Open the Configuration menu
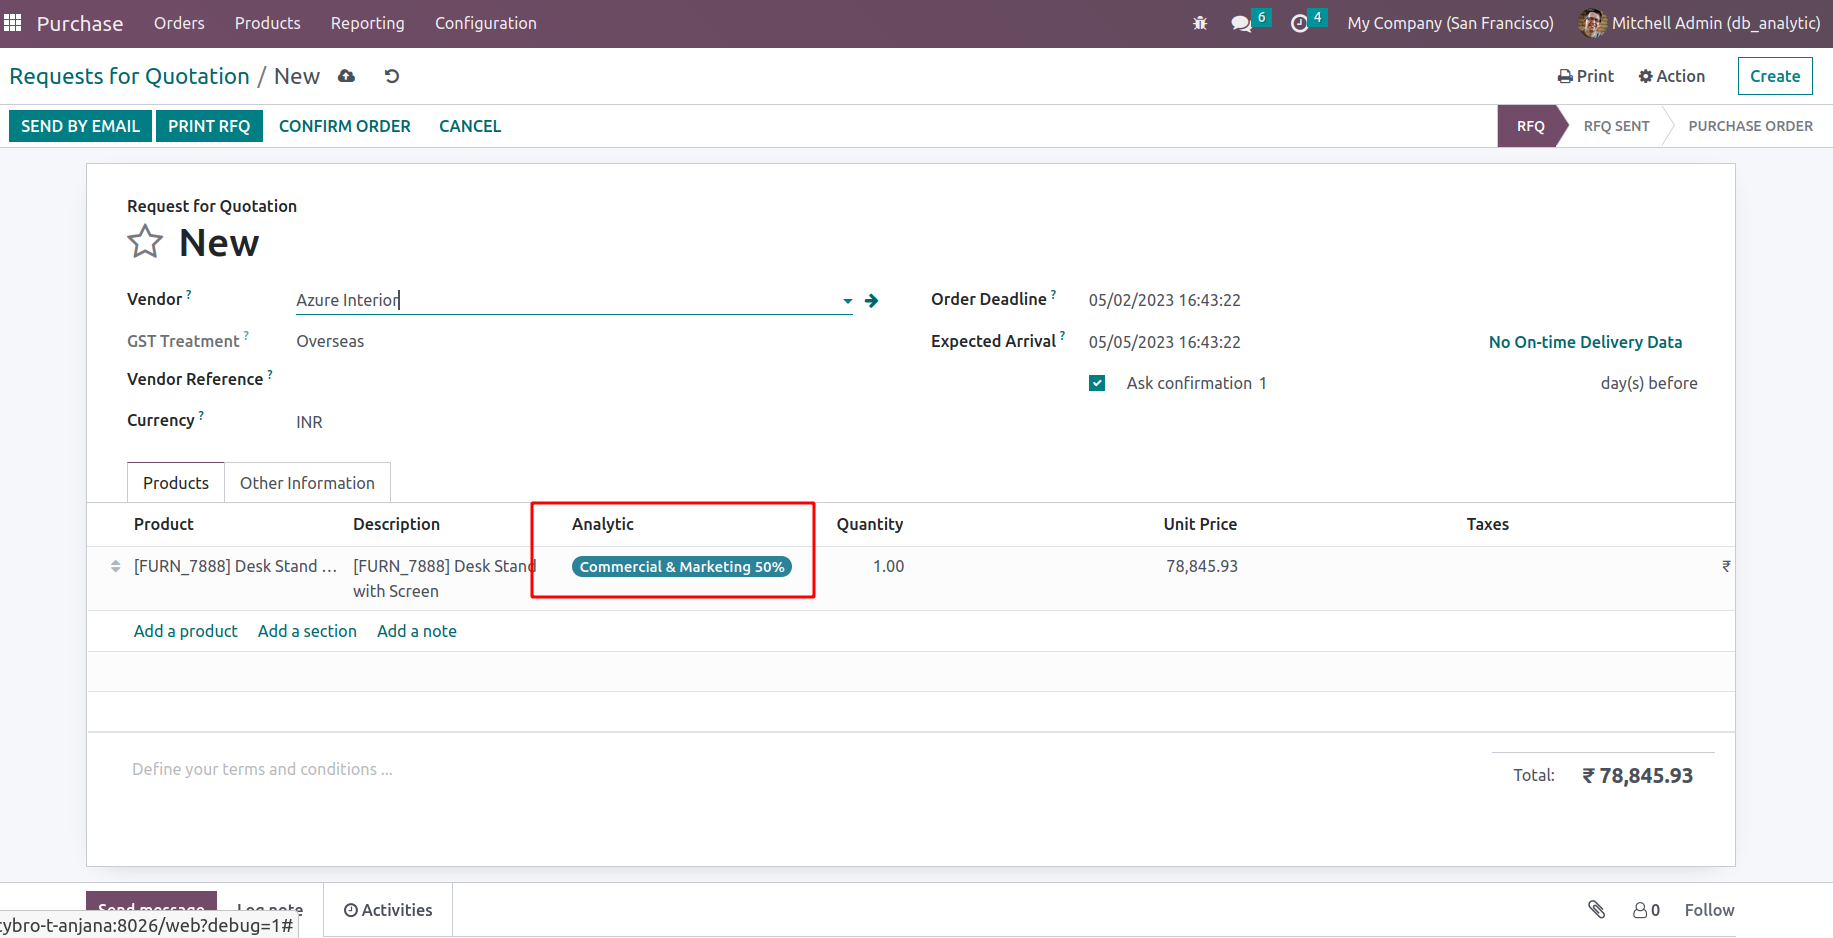The image size is (1833, 938). tap(485, 23)
